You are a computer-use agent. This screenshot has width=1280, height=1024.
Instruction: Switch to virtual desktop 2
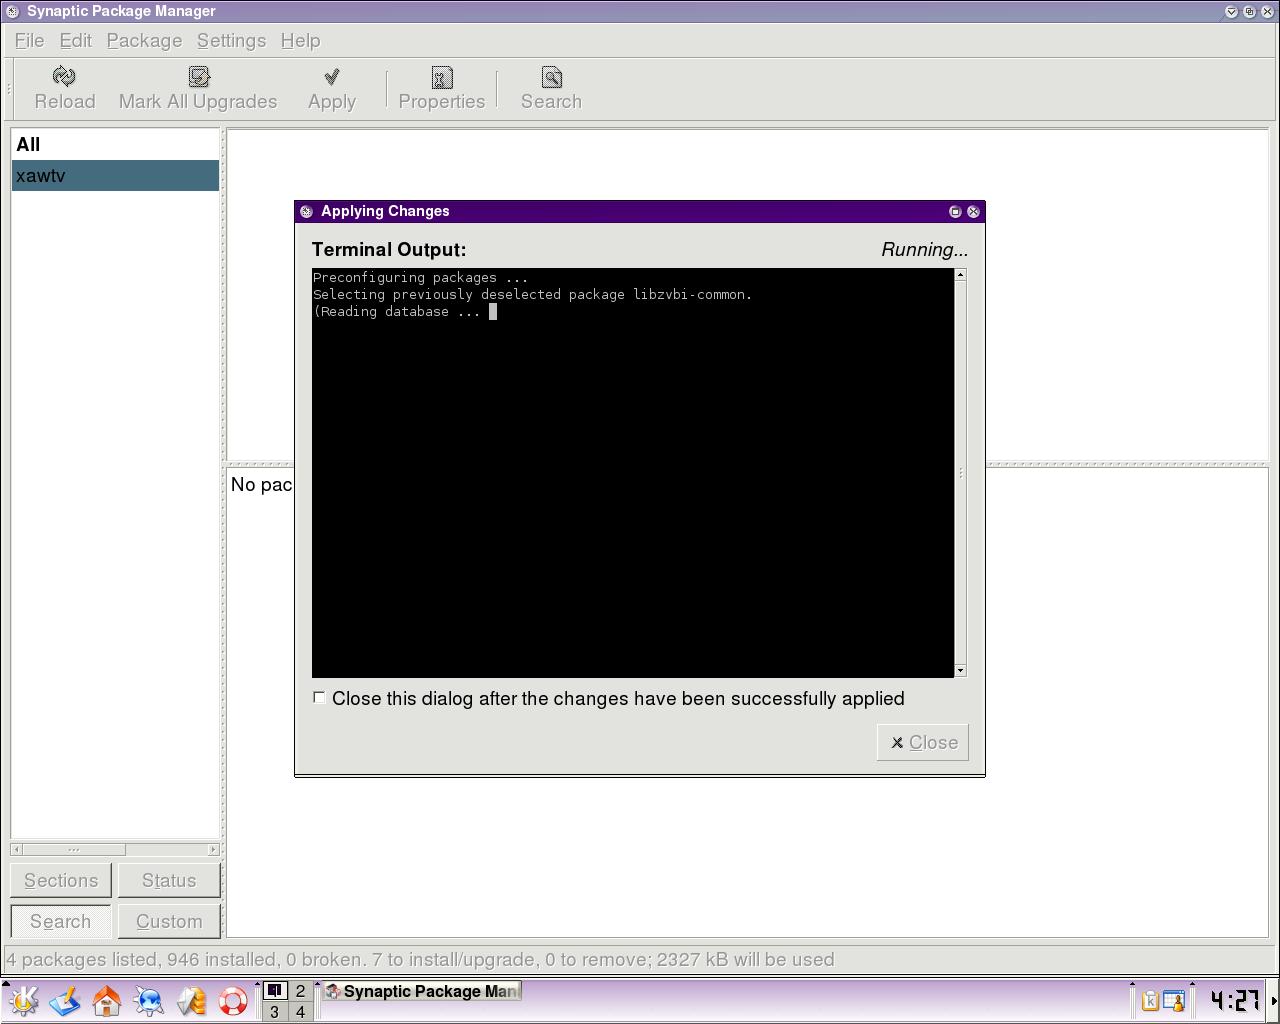(x=300, y=991)
